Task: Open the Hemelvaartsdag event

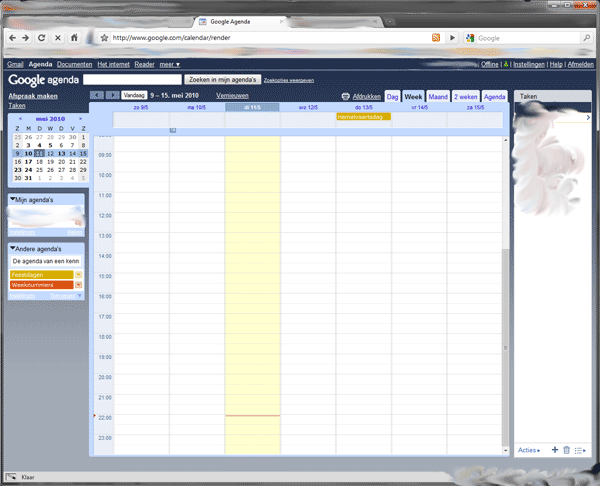Action: (x=364, y=117)
